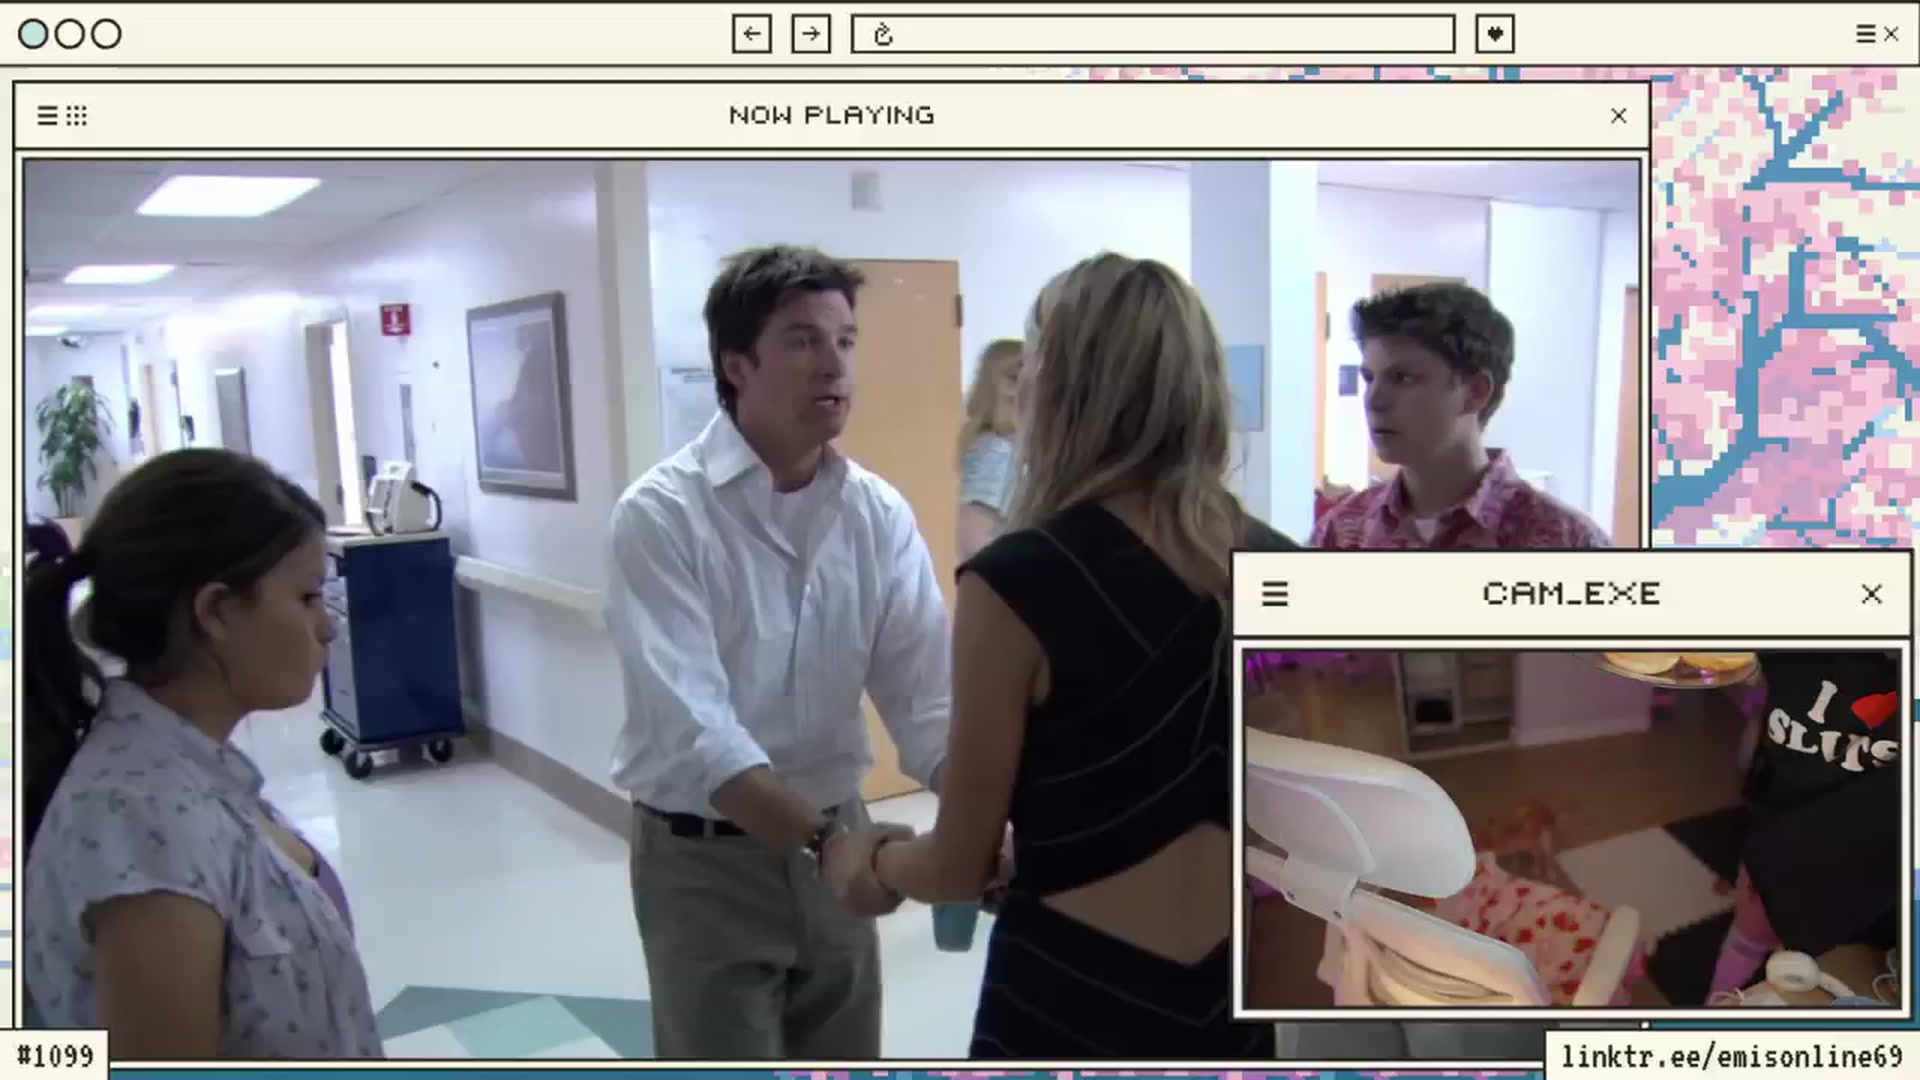Close the Now Playing window
1920x1080 pixels.
(1619, 116)
